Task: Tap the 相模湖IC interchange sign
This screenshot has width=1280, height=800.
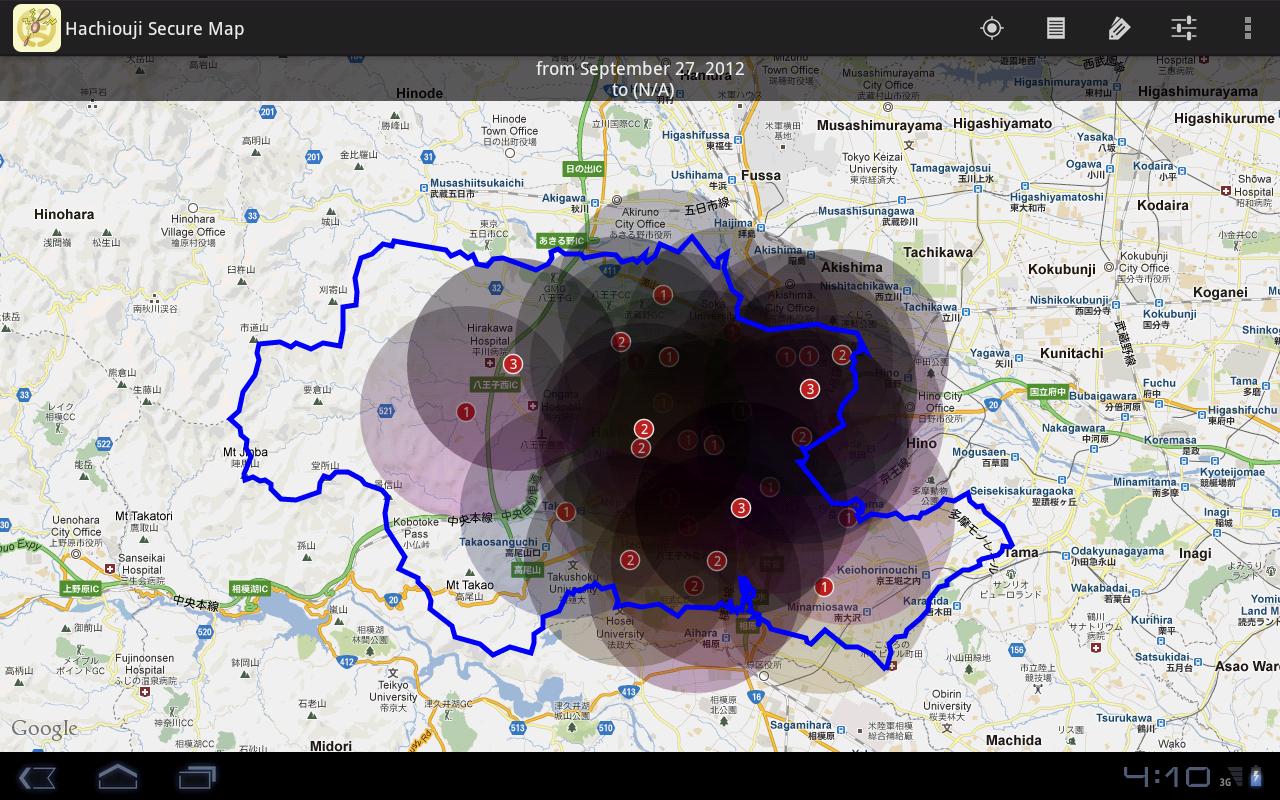Action: [250, 589]
